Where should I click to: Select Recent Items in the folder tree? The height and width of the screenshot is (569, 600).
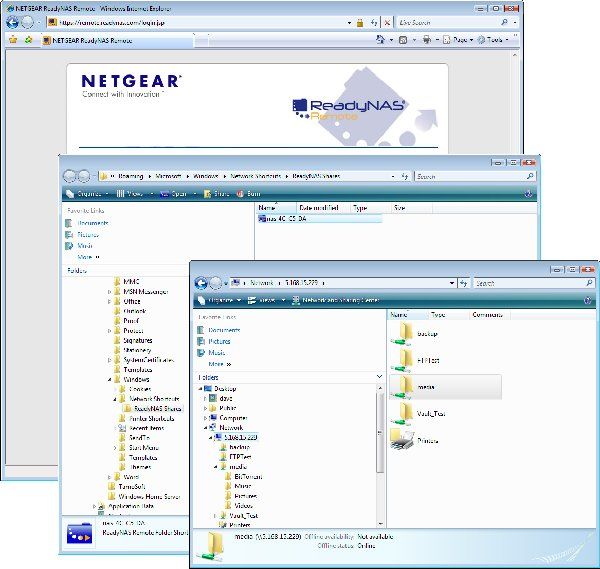point(147,428)
